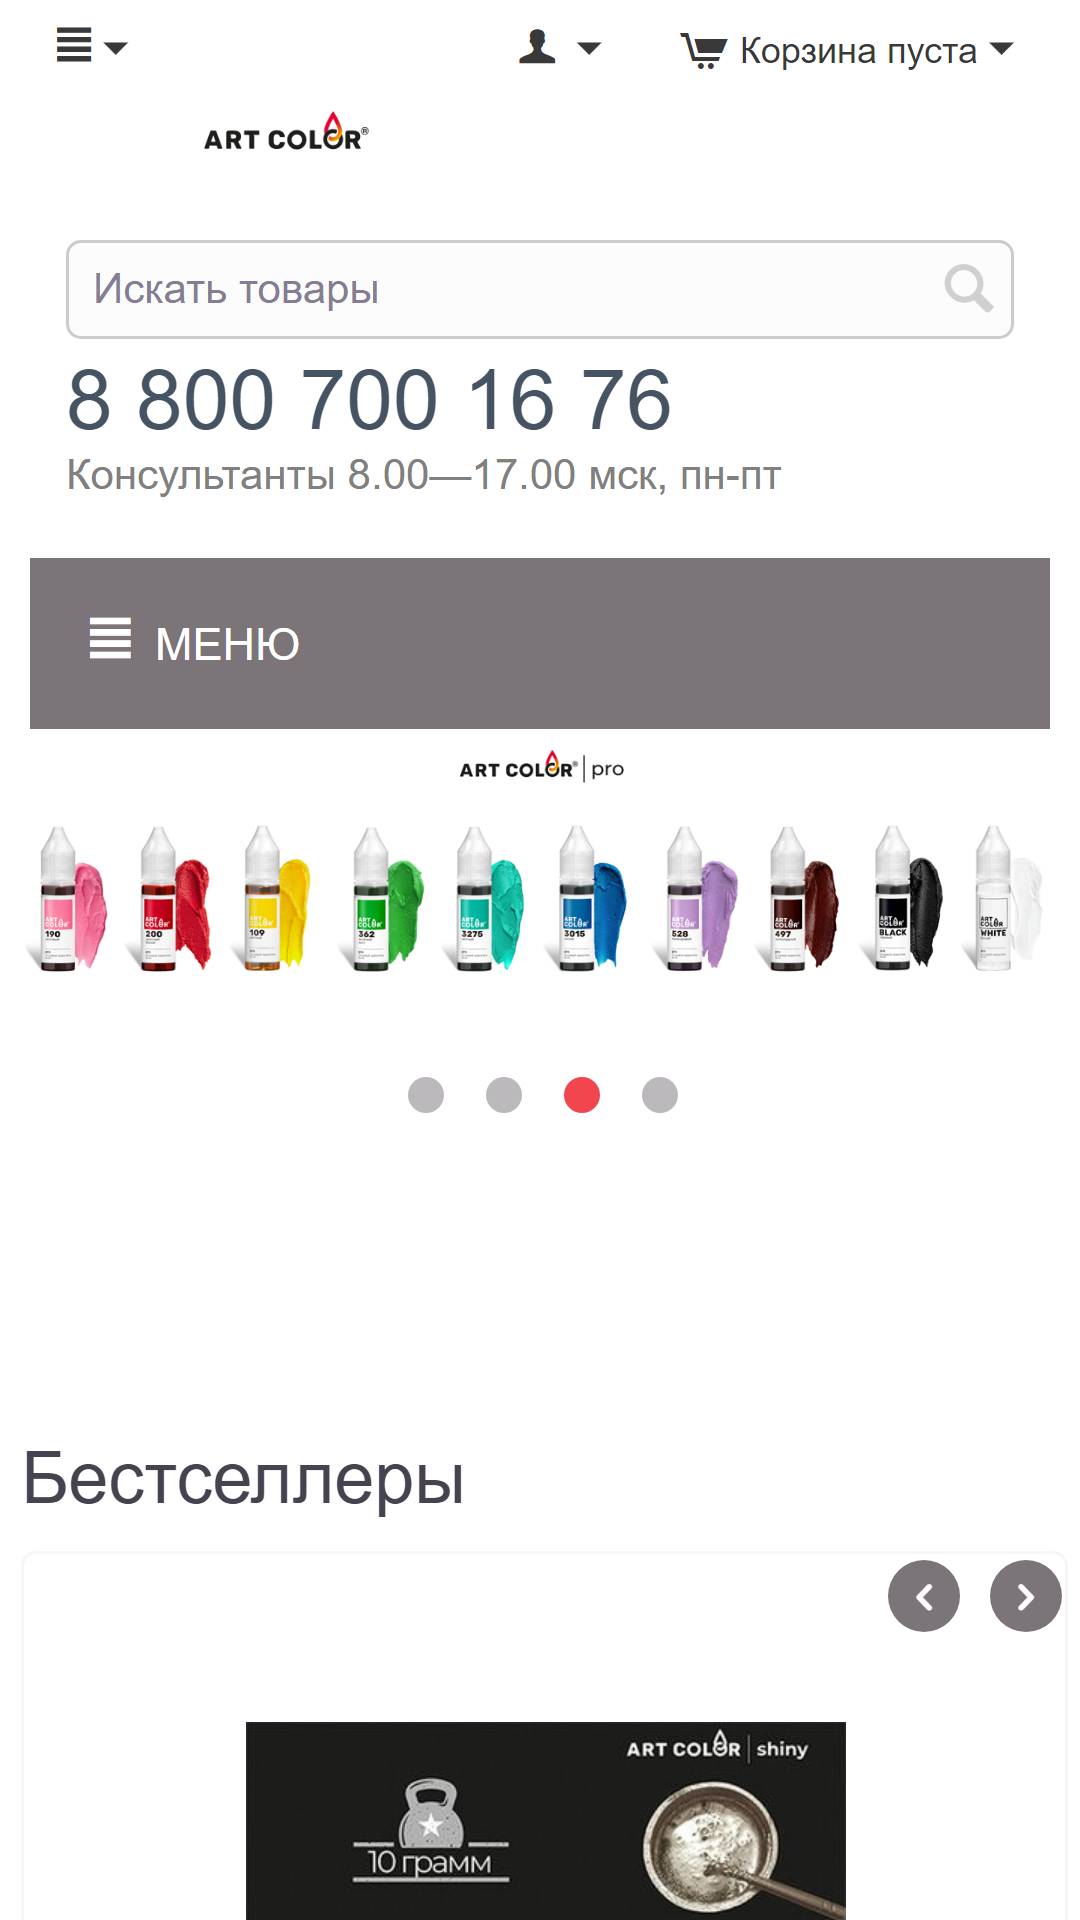Expand the 'Корзина пуста' cart dropdown
1080x1920 pixels.
(x=1001, y=48)
